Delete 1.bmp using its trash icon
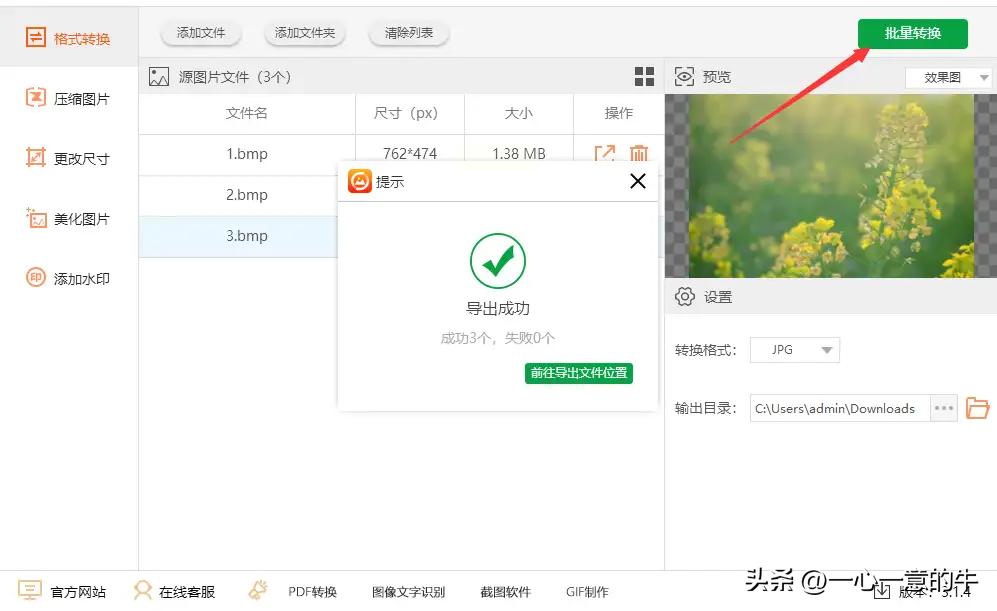This screenshot has height=611, width=997. coord(637,154)
